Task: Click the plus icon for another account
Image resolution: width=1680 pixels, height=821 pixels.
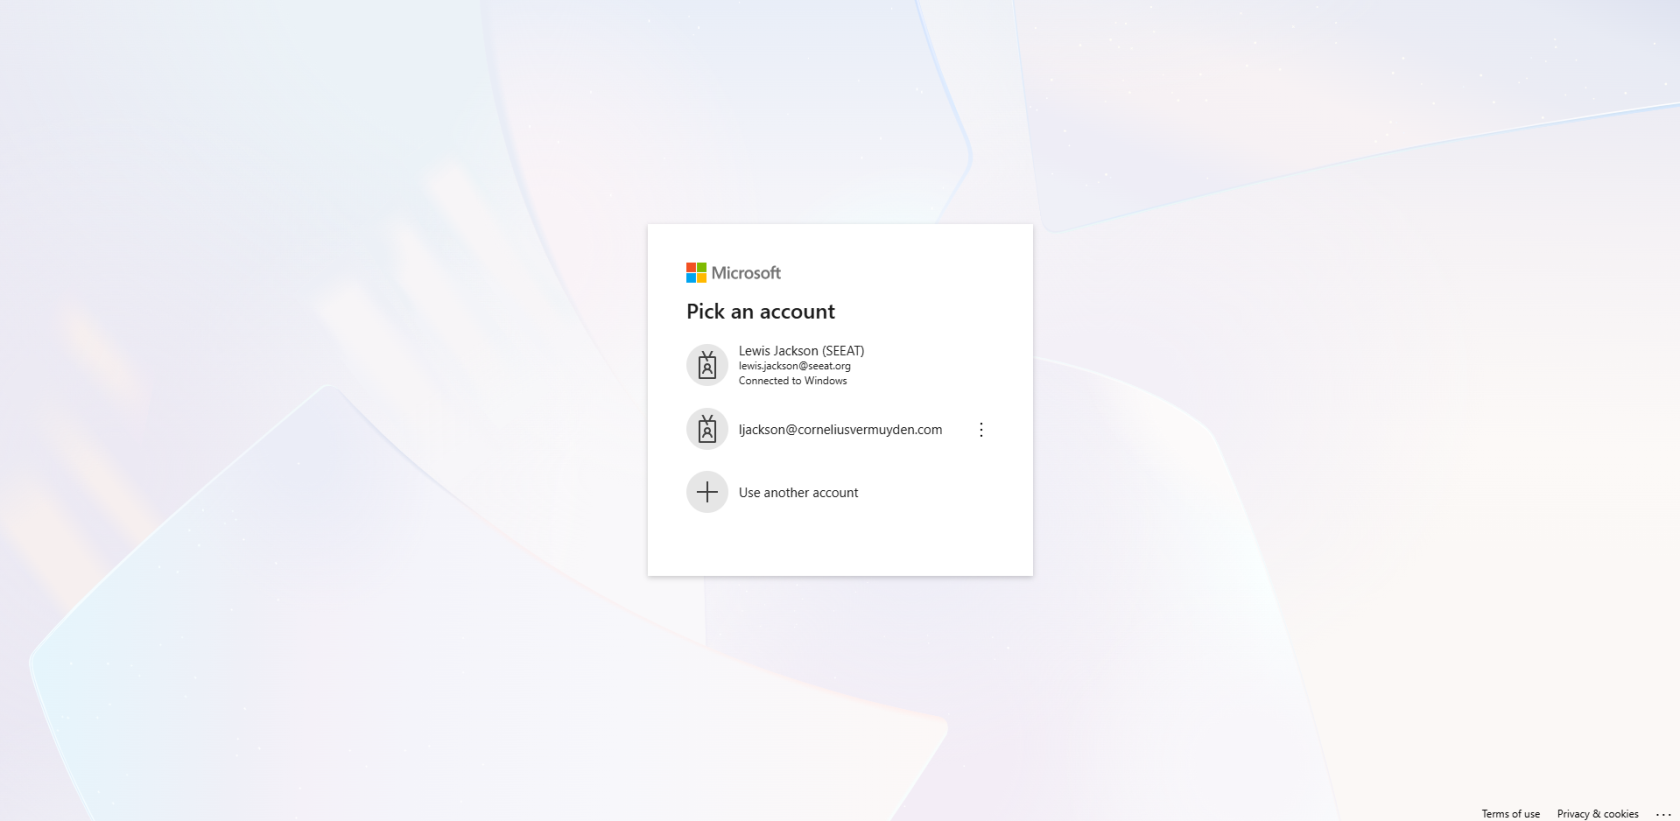Action: tap(707, 492)
